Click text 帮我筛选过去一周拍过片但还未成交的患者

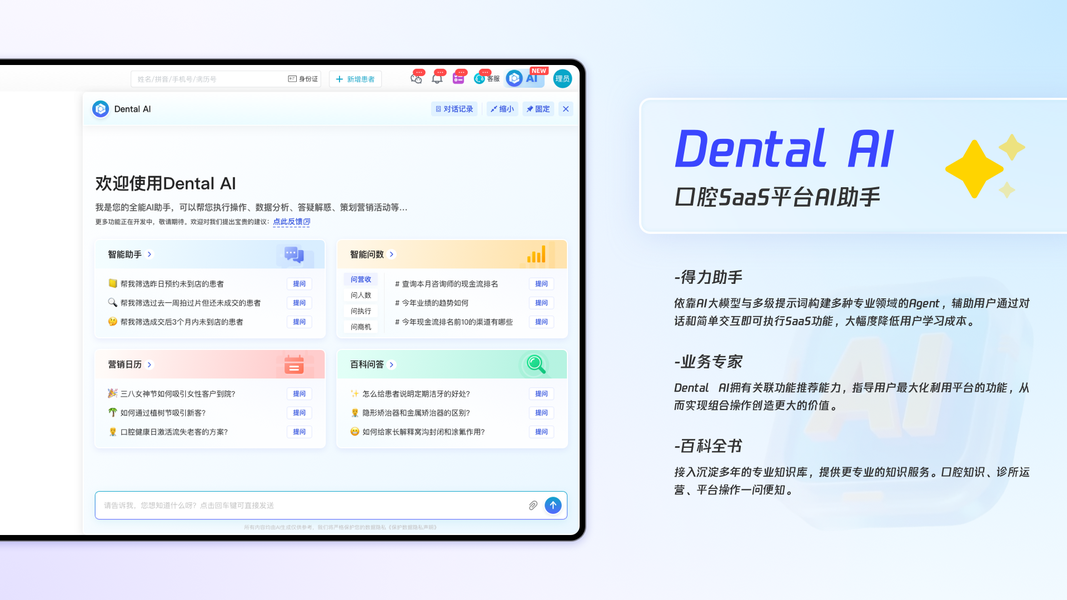pos(191,303)
